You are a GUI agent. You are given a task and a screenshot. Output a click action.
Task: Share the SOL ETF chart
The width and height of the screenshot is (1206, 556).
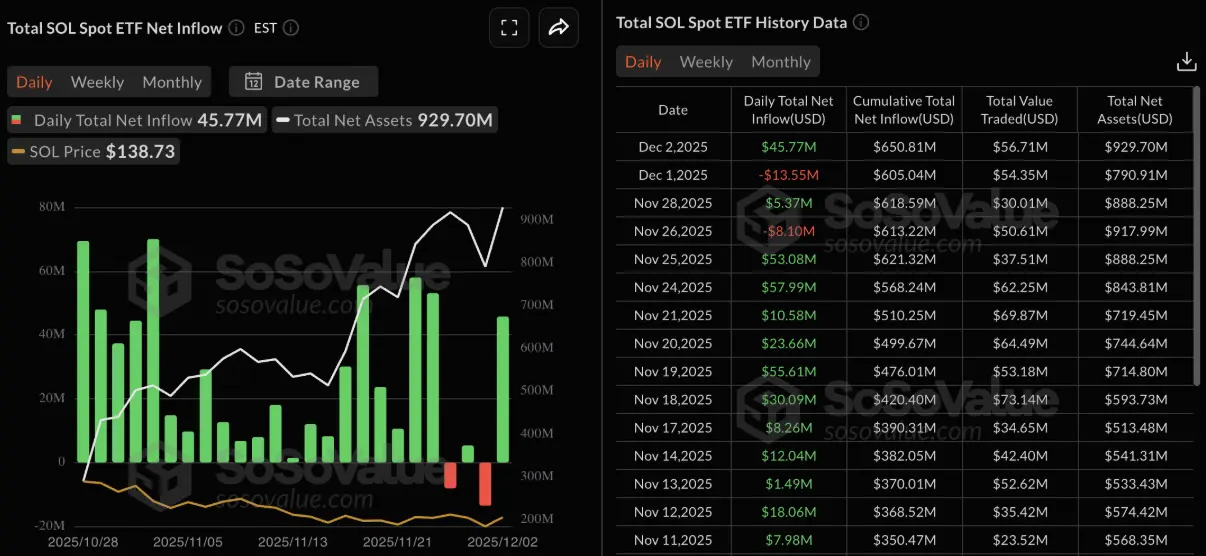click(x=558, y=28)
